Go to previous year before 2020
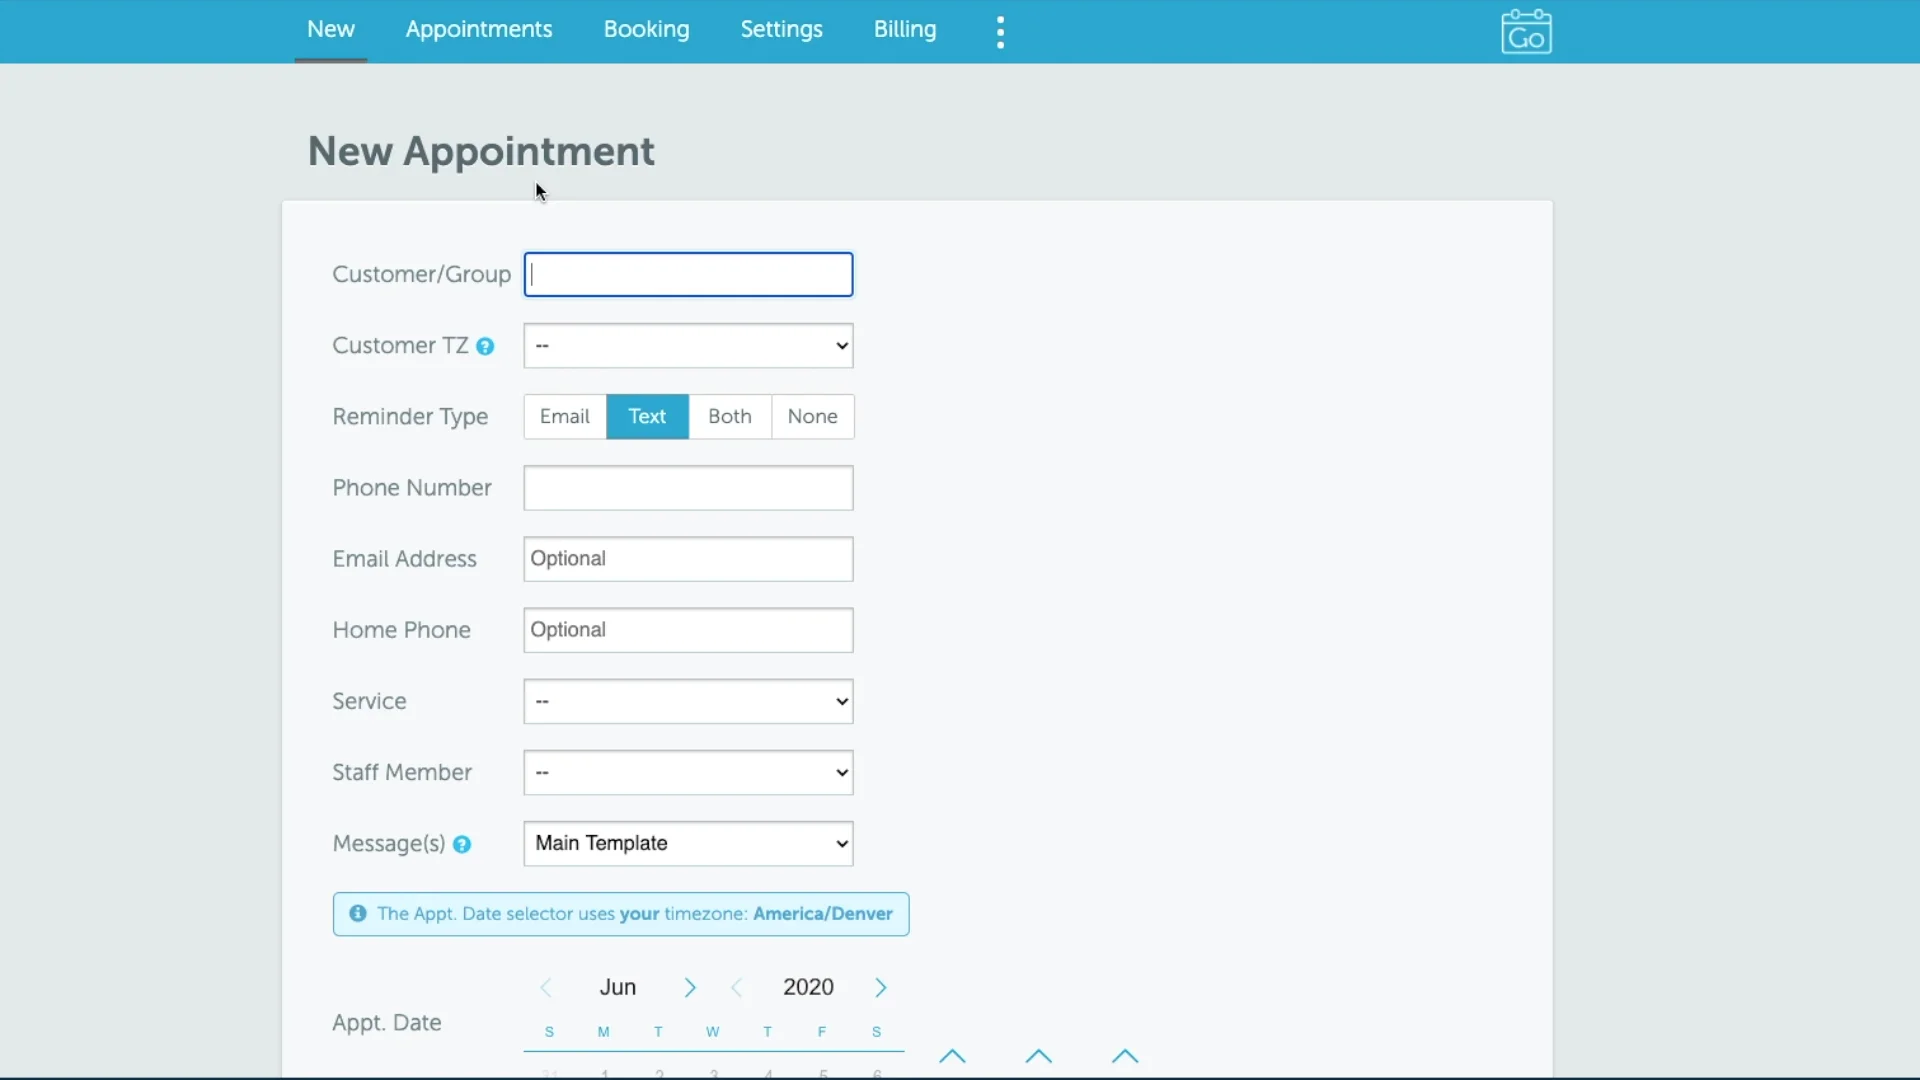The width and height of the screenshot is (1920, 1080). pyautogui.click(x=737, y=988)
